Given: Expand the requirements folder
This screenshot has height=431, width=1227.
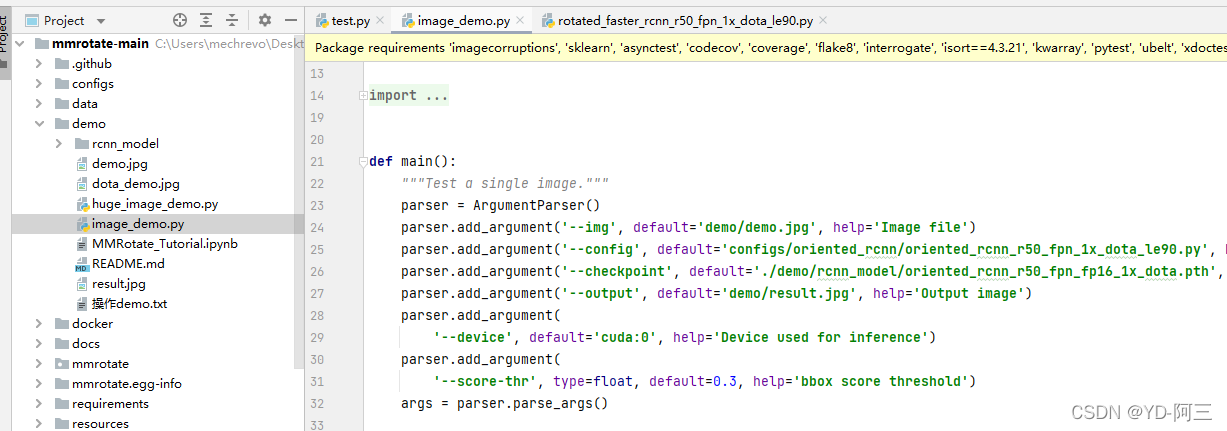Looking at the screenshot, I should (x=39, y=404).
